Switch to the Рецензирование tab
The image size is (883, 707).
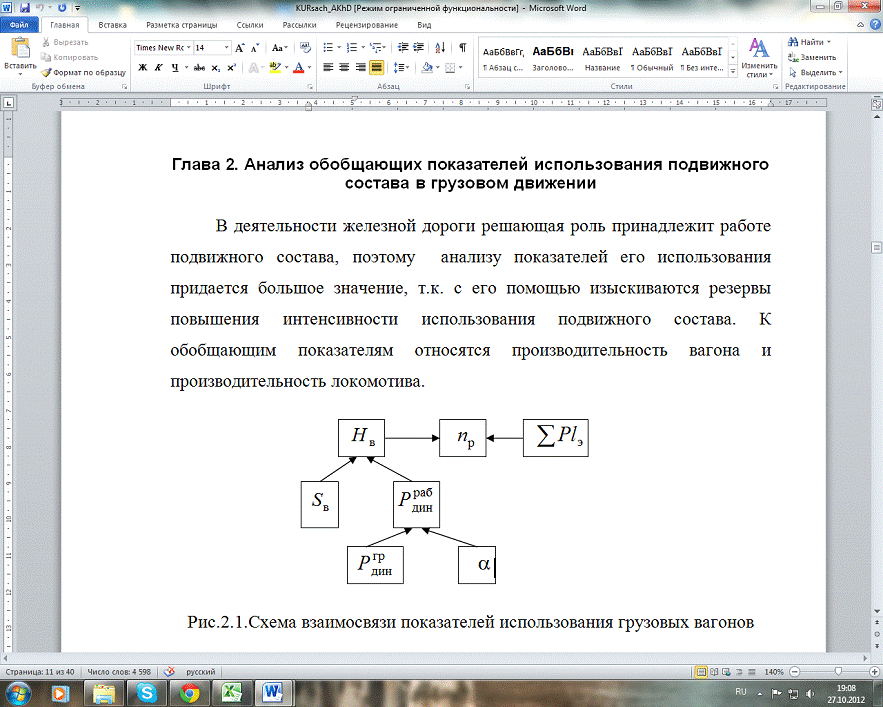click(367, 25)
